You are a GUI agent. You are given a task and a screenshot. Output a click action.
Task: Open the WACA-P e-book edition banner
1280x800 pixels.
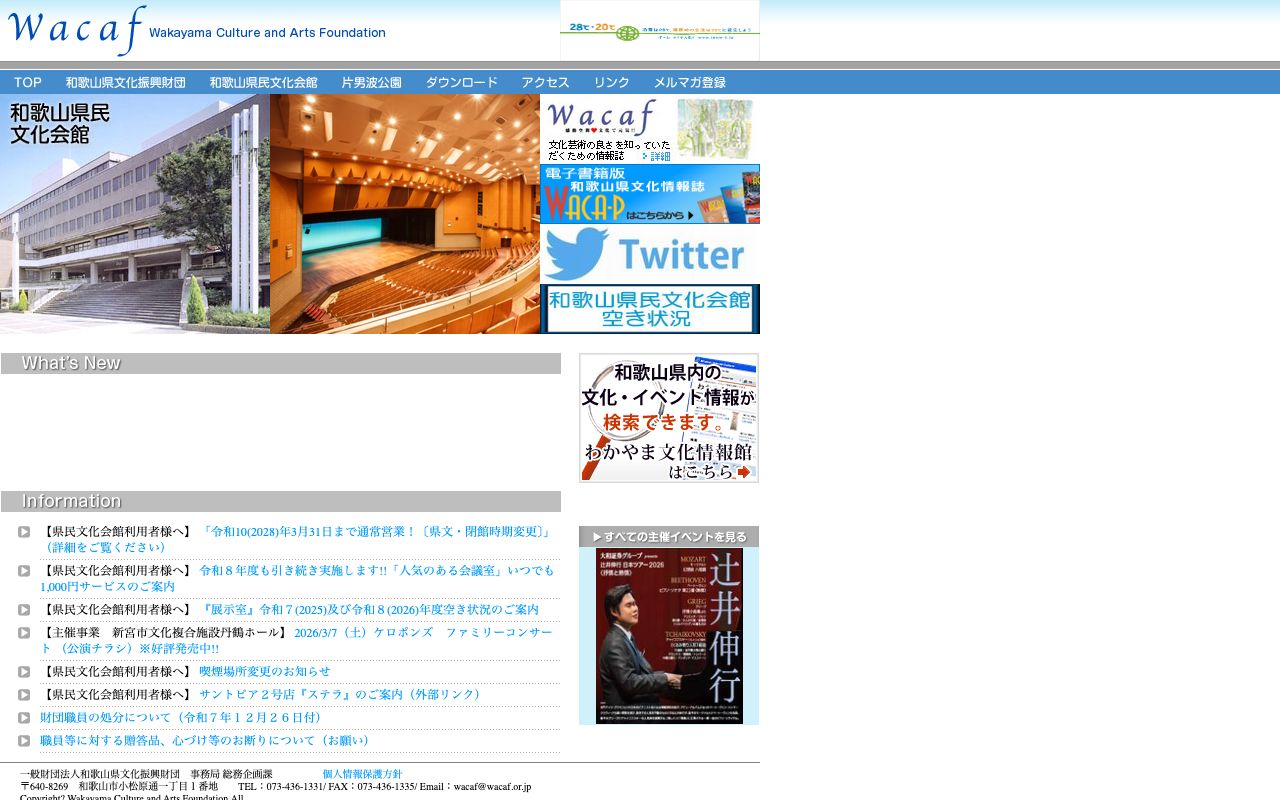pyautogui.click(x=649, y=194)
